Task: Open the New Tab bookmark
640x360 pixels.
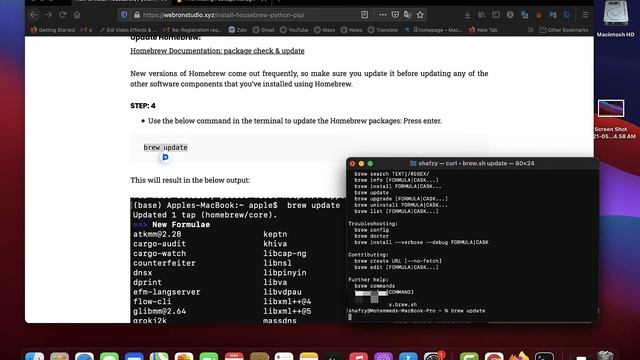Action: click(x=483, y=30)
